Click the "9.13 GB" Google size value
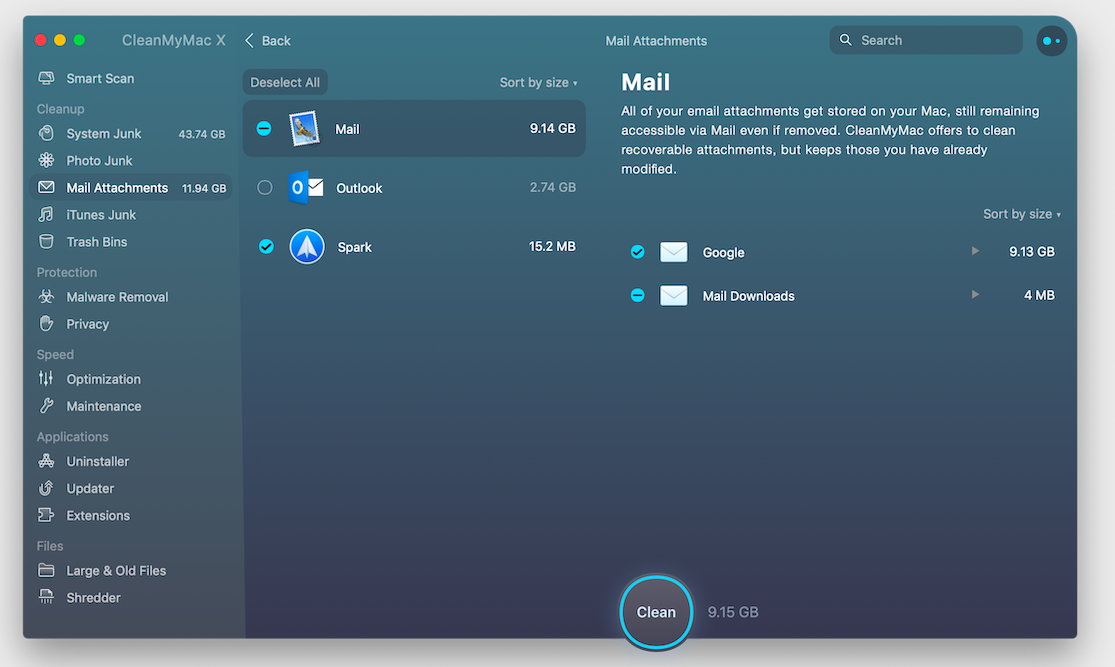1115x667 pixels. coord(1032,252)
